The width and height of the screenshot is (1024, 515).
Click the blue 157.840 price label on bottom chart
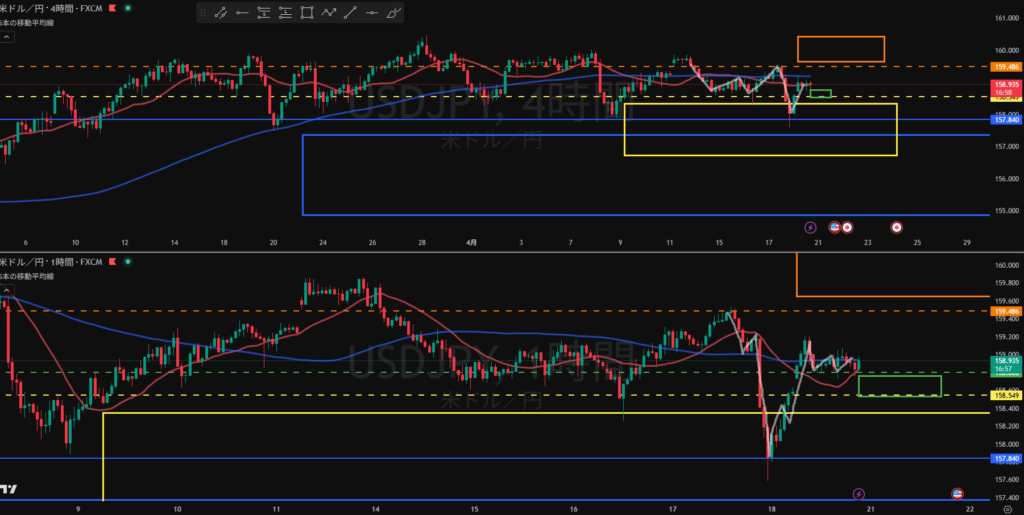pyautogui.click(x=1003, y=459)
